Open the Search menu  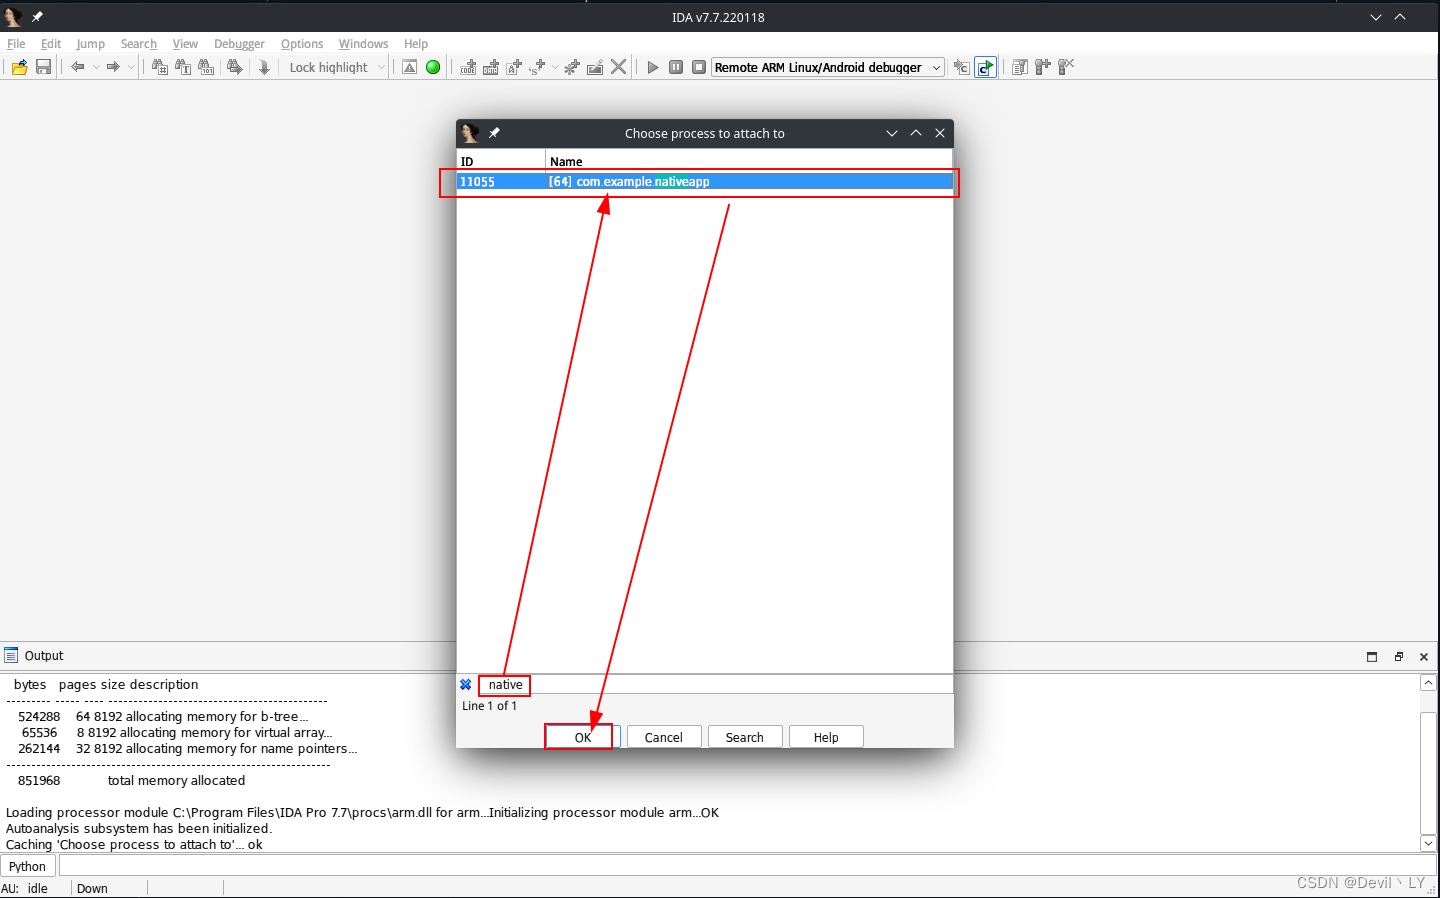tap(139, 44)
